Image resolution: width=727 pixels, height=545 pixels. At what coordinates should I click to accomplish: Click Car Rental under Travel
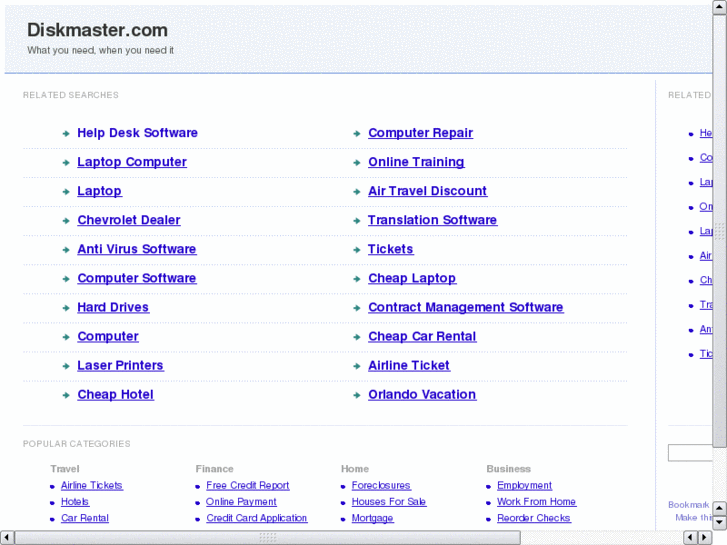click(x=84, y=518)
